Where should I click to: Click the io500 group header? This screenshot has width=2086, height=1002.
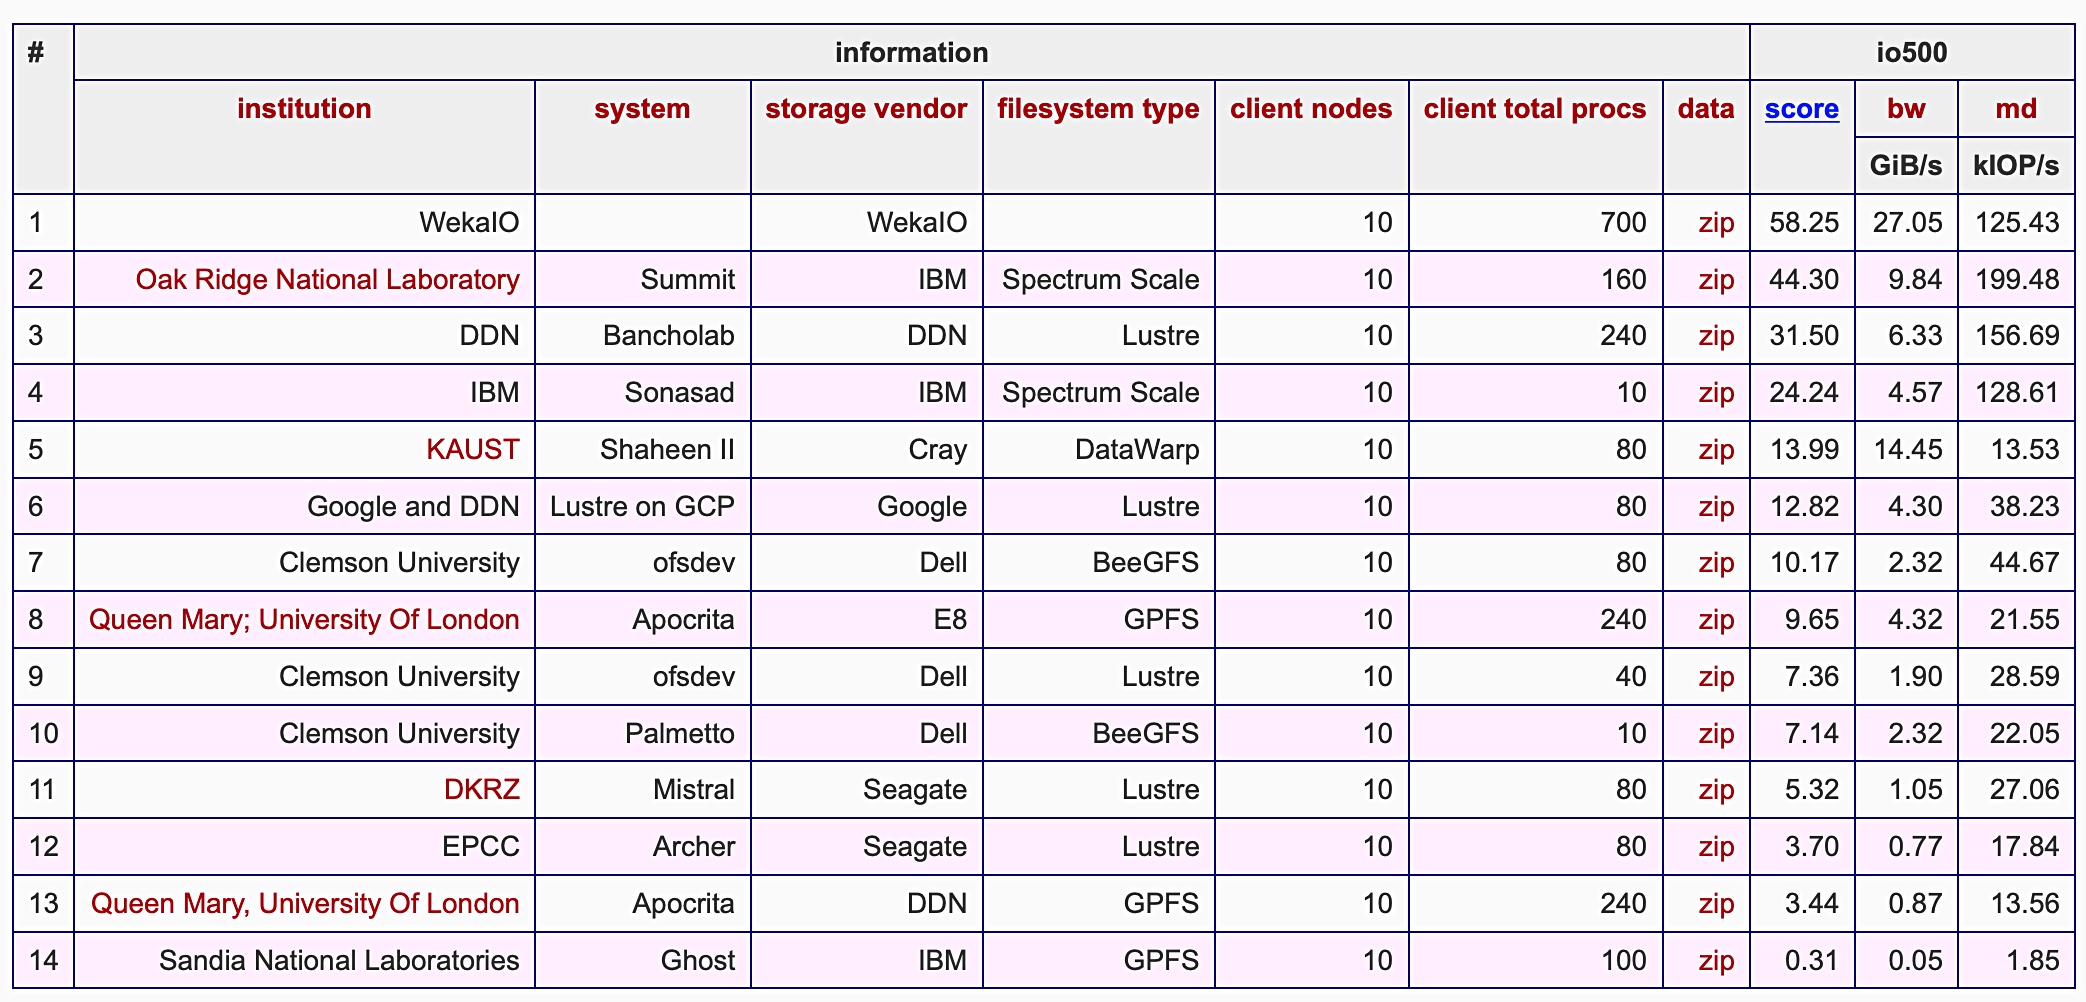coord(1912,52)
